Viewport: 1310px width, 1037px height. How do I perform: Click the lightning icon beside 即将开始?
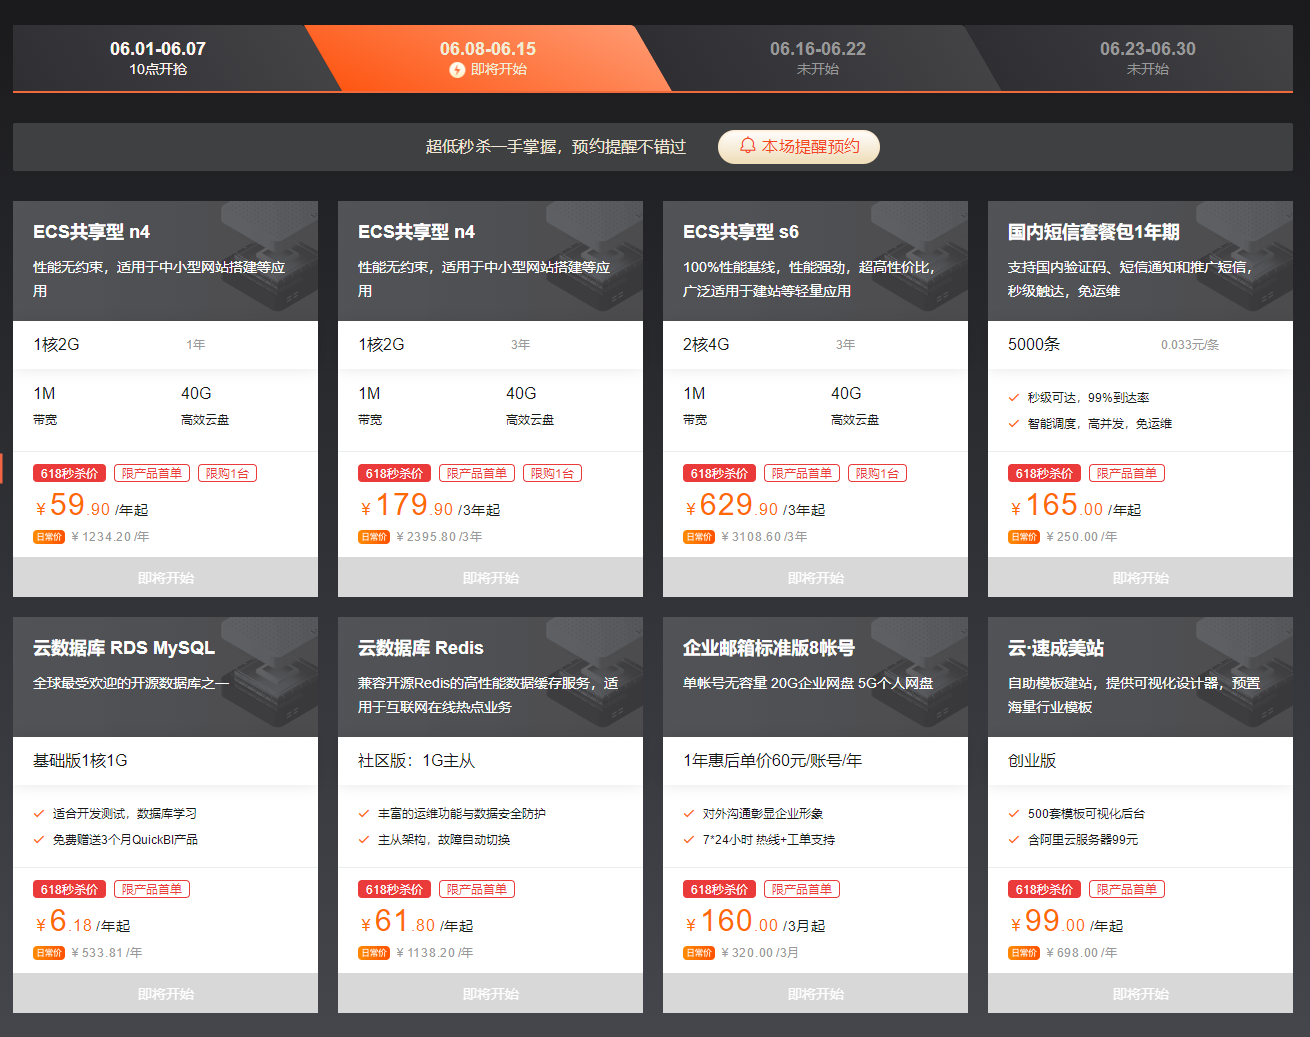point(457,70)
